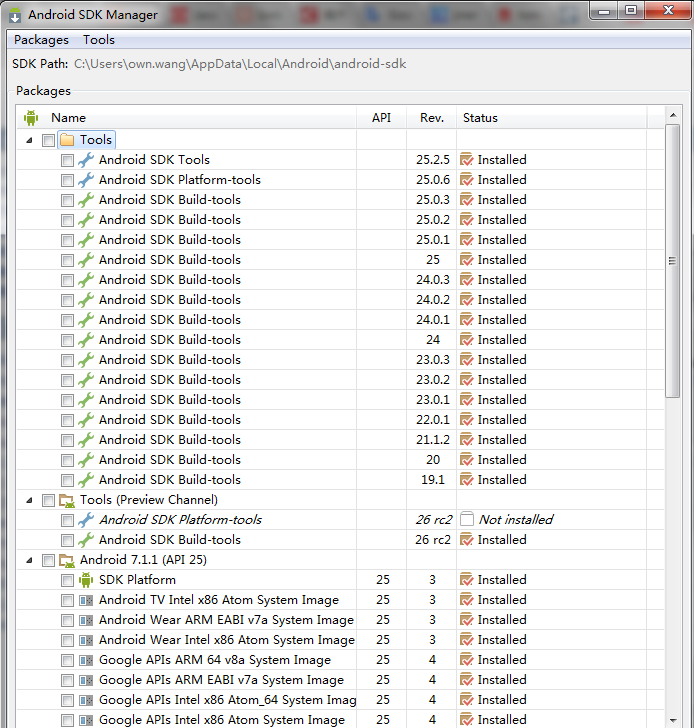Viewport: 694px width, 728px height.
Task: Click the Installed status icon for Android SDK Tools
Action: 467,160
